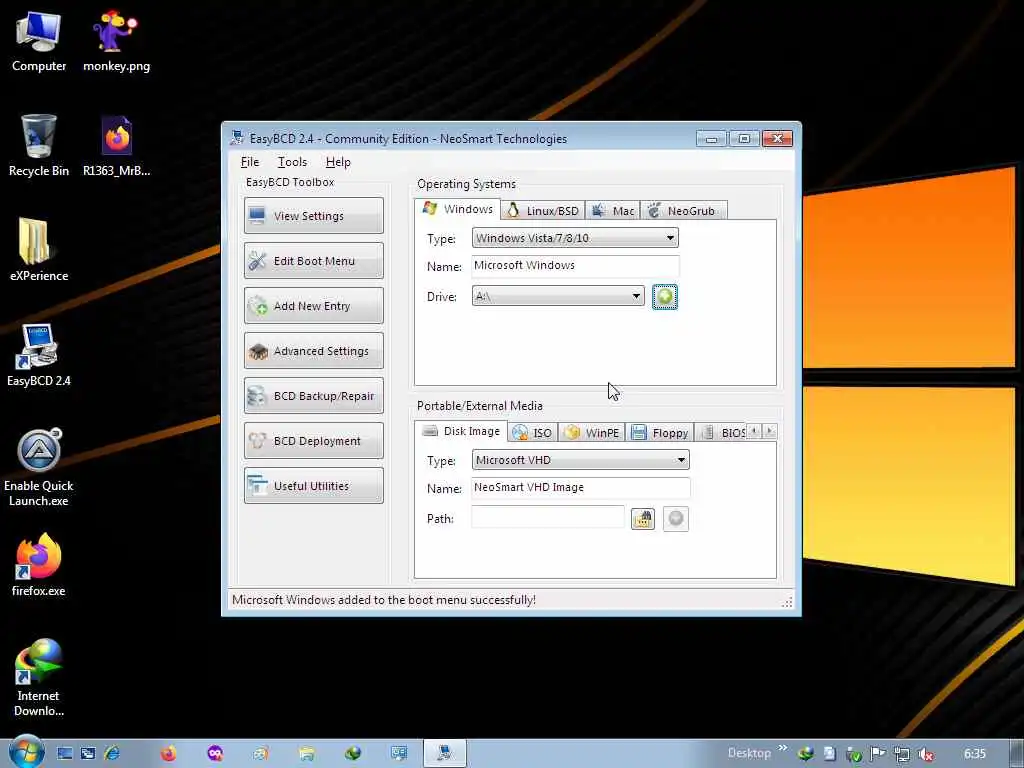1024x768 pixels.
Task: Open the File menu
Action: point(249,162)
